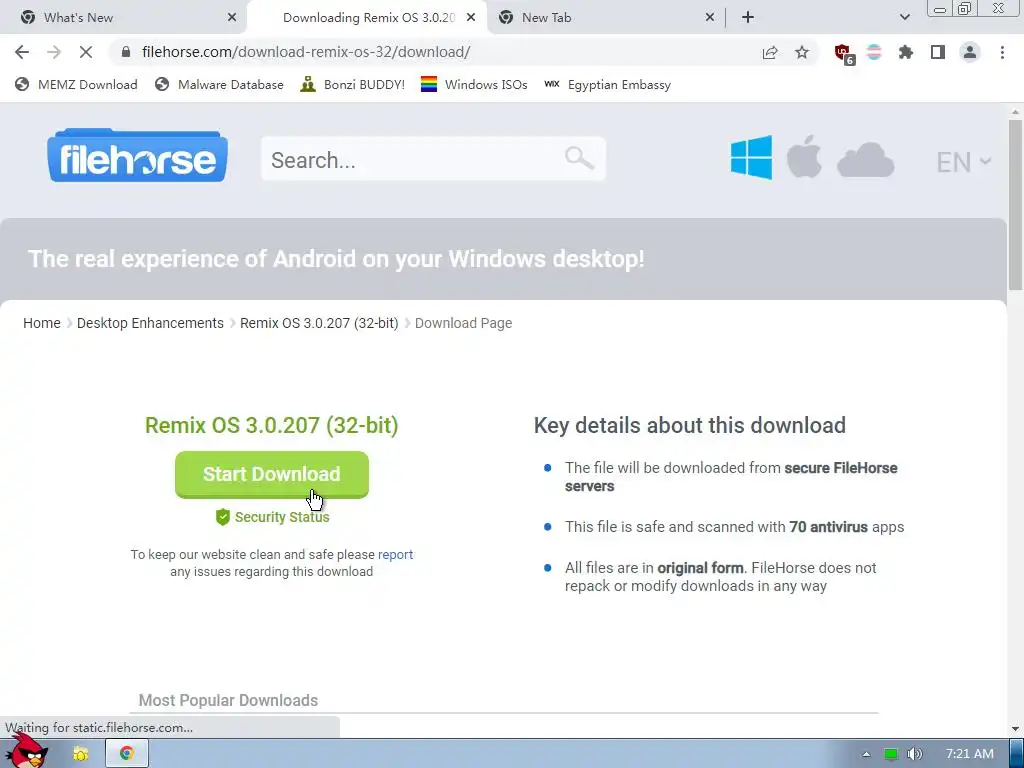Image resolution: width=1024 pixels, height=768 pixels.
Task: Open the Malware Database bookmark
Action: tap(219, 84)
